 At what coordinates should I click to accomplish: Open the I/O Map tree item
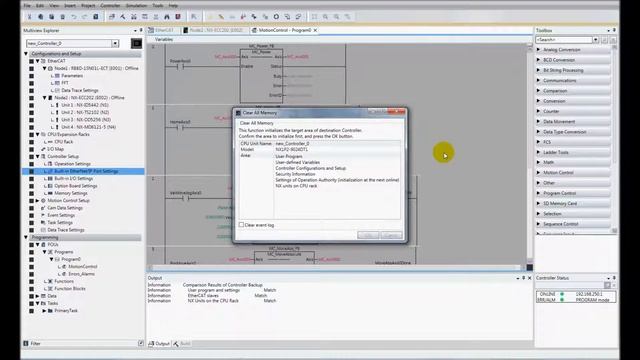pos(55,149)
